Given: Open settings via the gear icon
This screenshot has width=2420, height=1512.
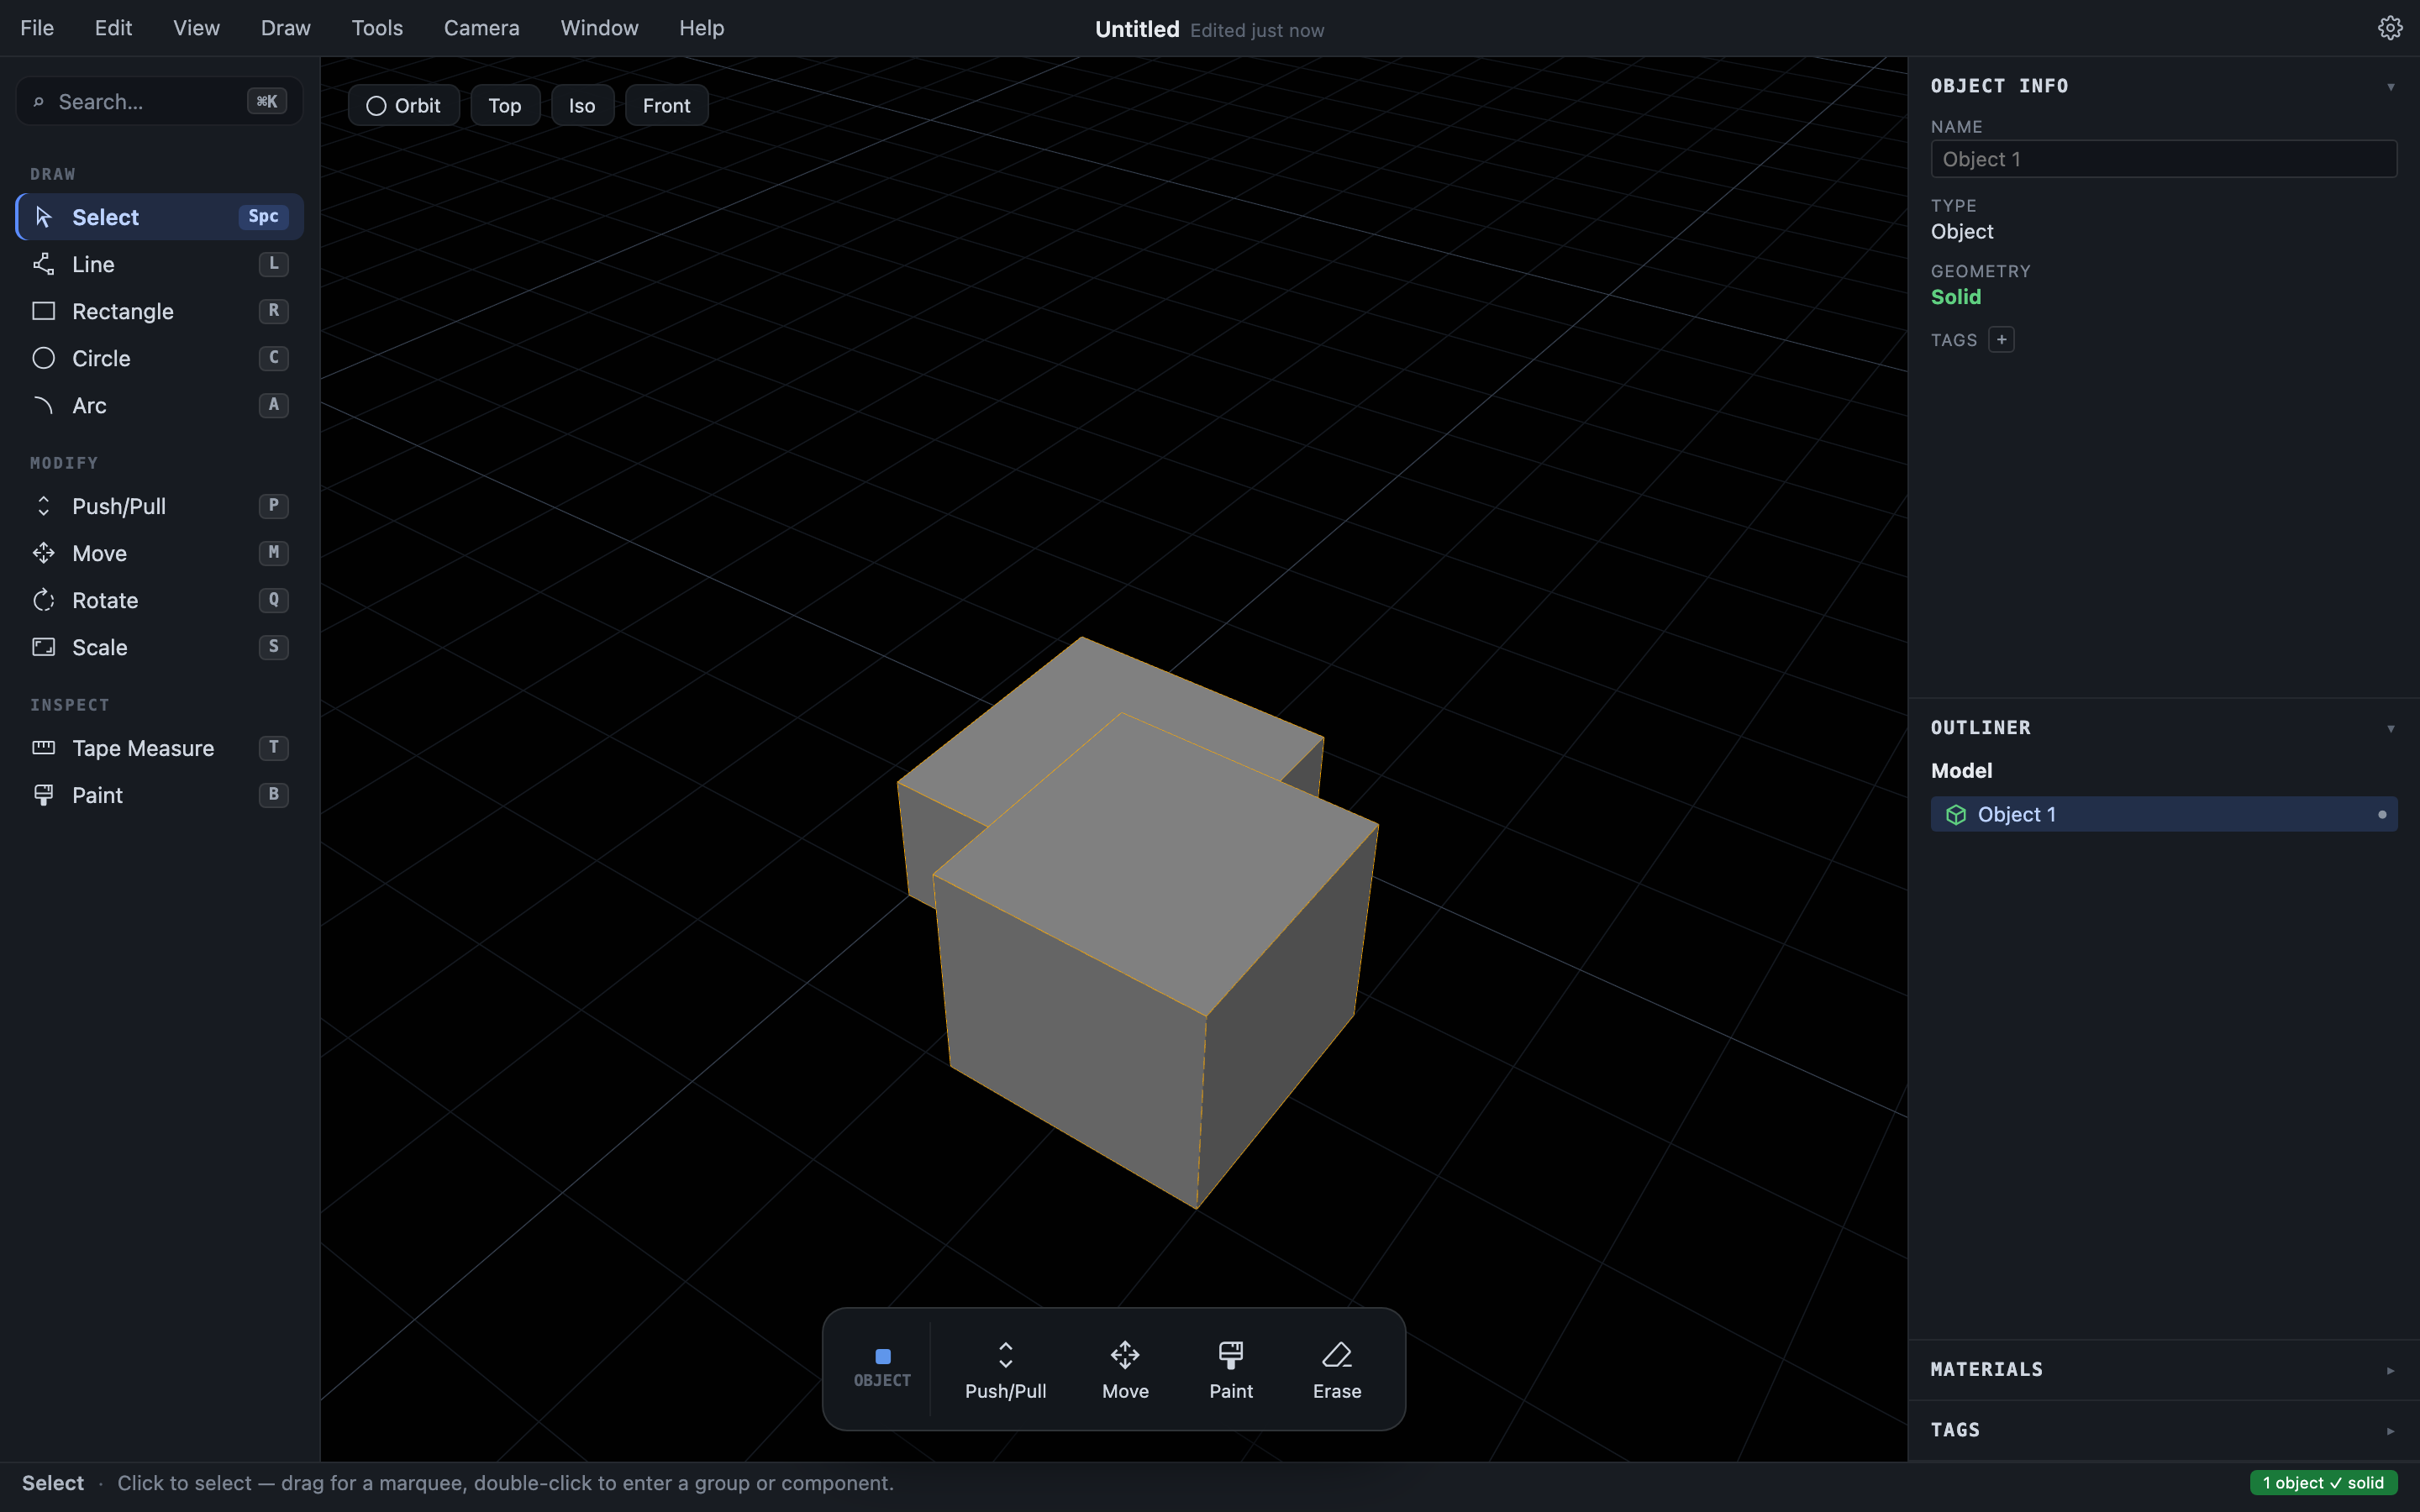Looking at the screenshot, I should point(2389,28).
